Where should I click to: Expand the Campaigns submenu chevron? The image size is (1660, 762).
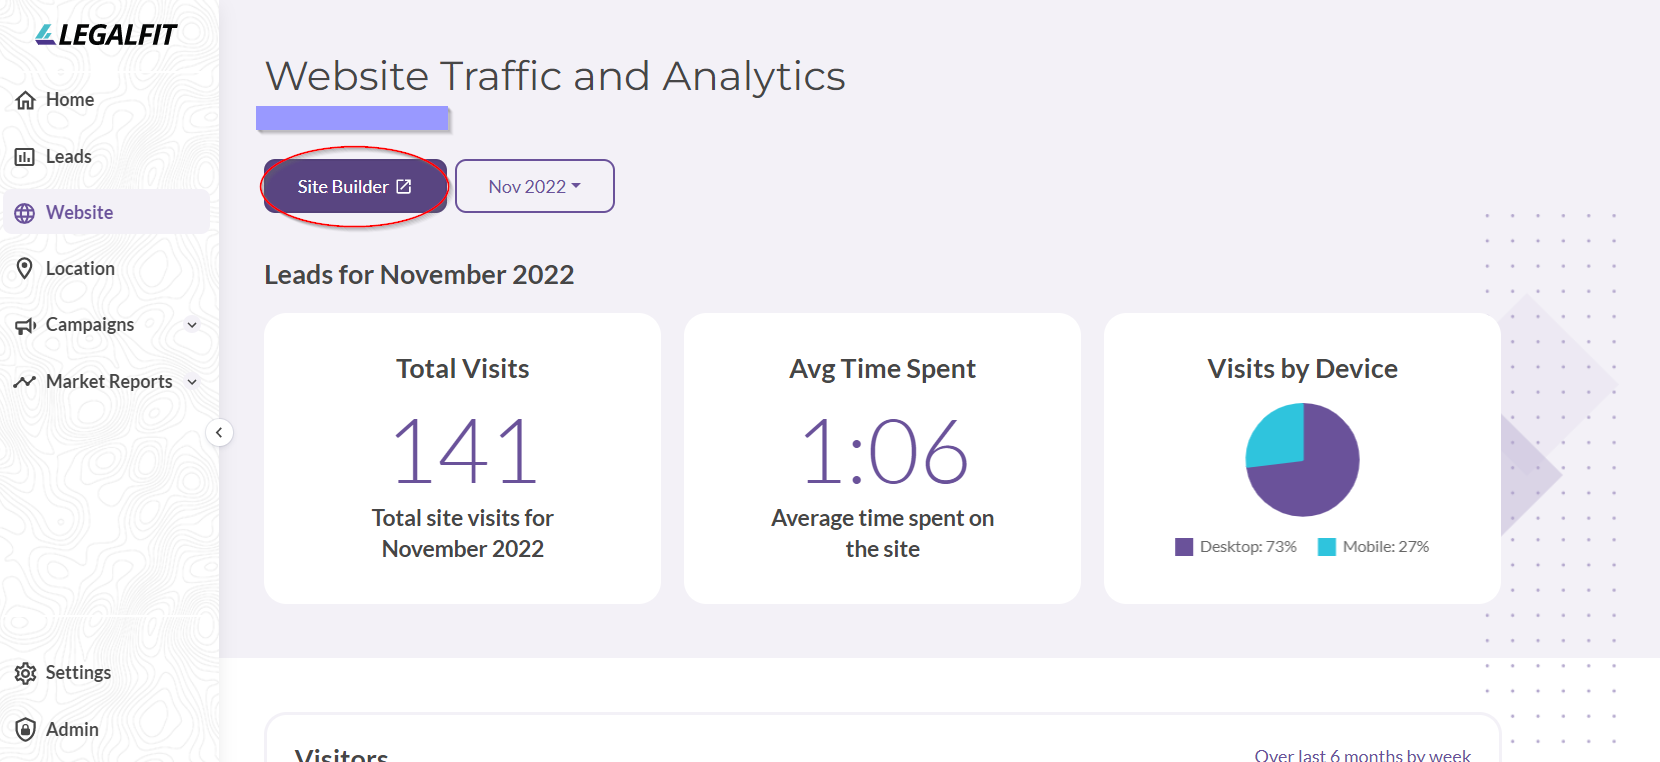point(192,325)
